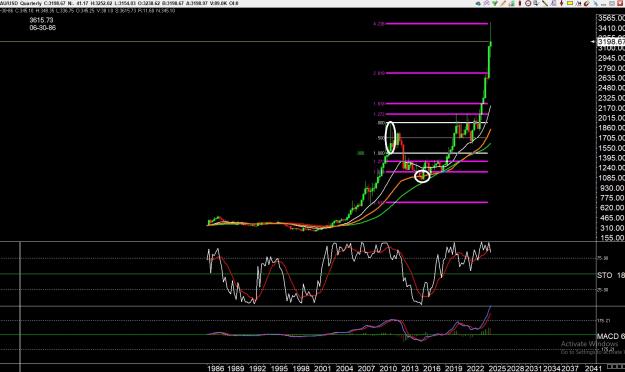The height and width of the screenshot is (372, 625).
Task: Click the 2325 price axis label
Action: coord(611,98)
